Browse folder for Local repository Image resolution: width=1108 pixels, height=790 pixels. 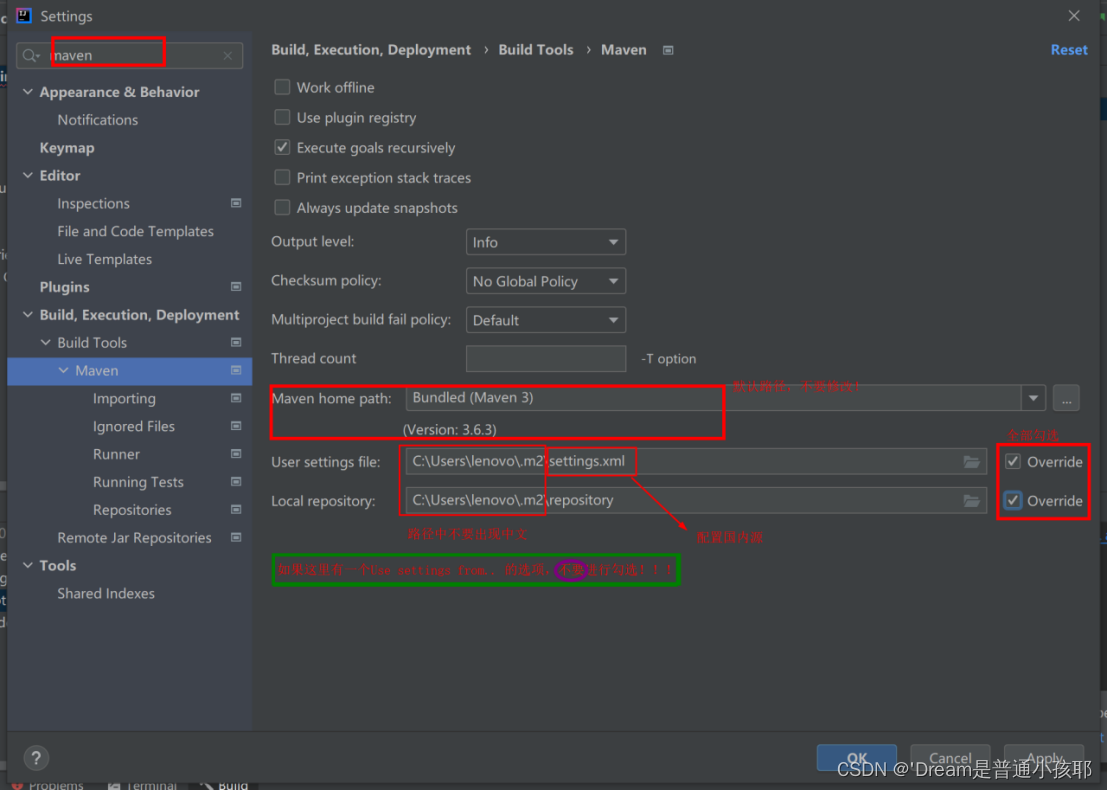tap(972, 500)
